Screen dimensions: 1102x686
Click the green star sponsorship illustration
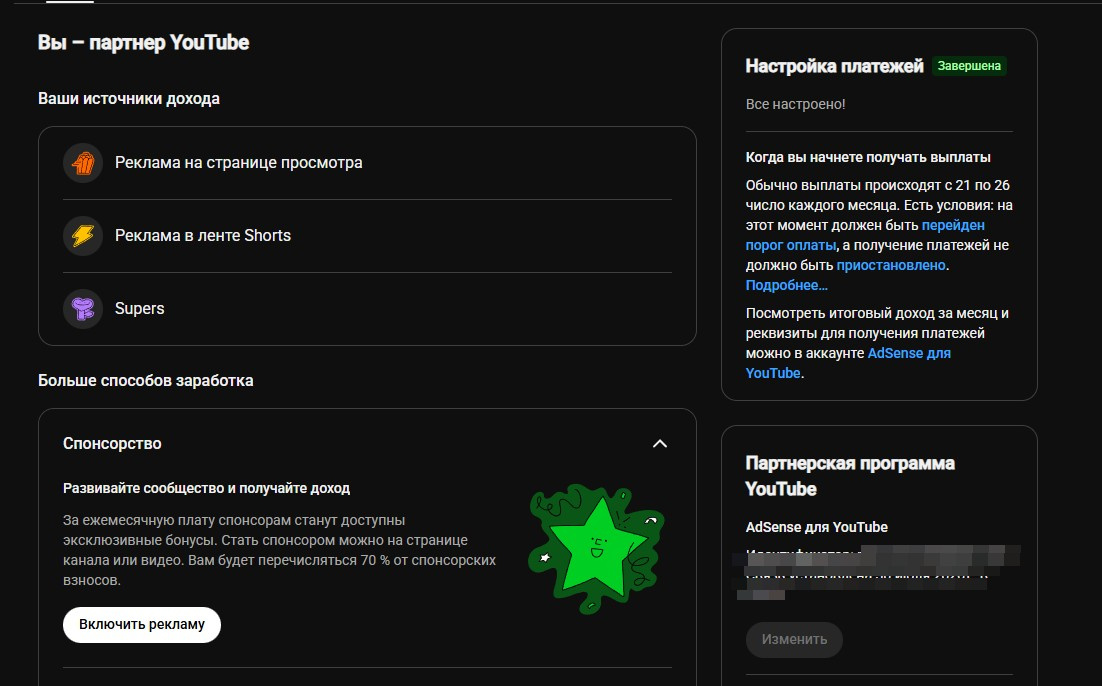pos(596,548)
